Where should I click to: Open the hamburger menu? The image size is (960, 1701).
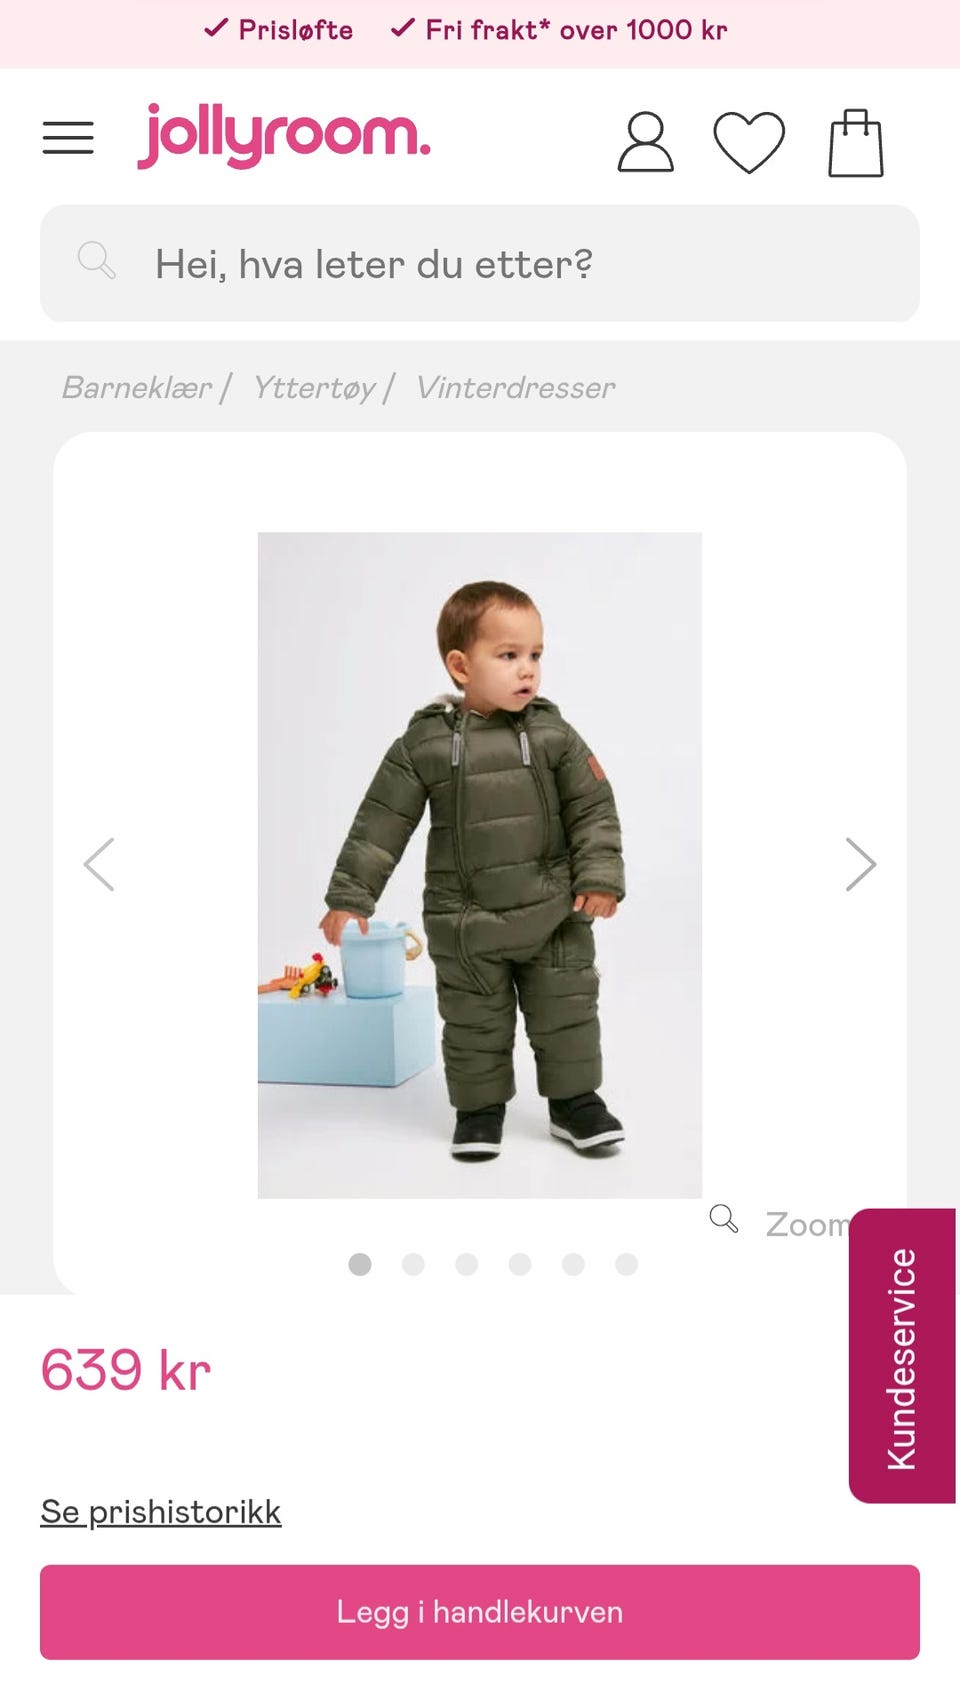click(68, 137)
